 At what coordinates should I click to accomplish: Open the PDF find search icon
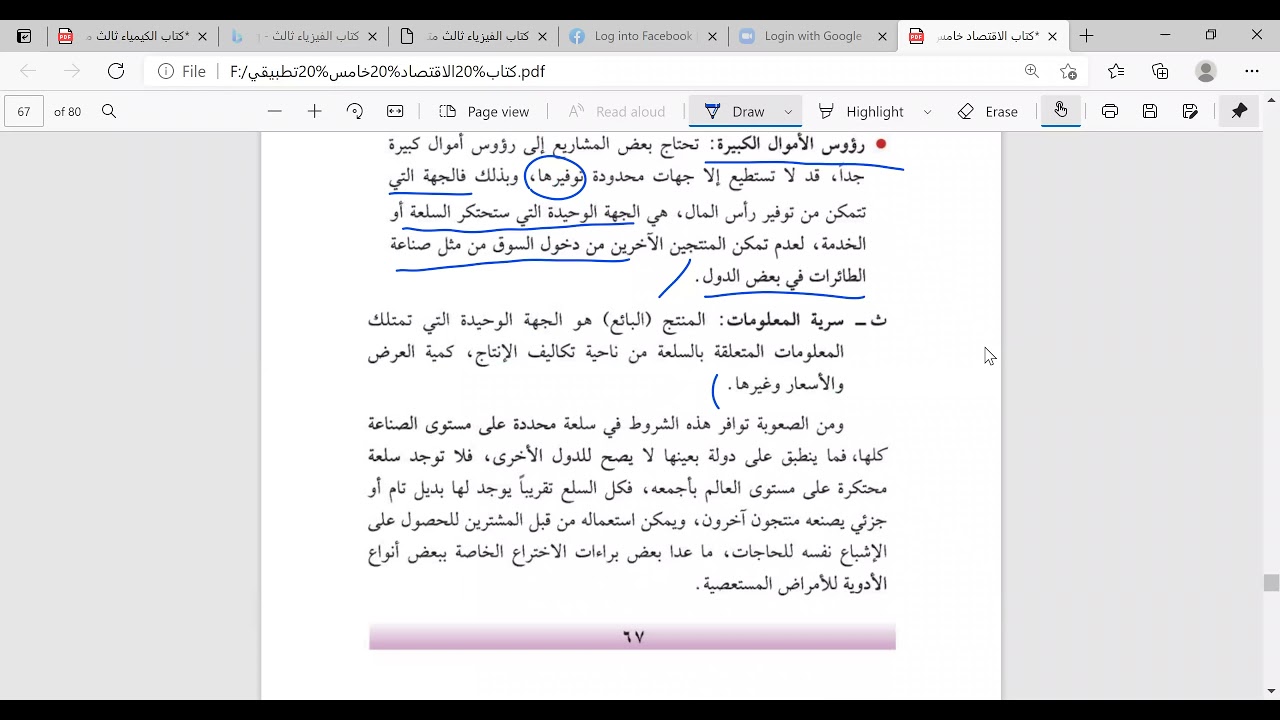(109, 111)
